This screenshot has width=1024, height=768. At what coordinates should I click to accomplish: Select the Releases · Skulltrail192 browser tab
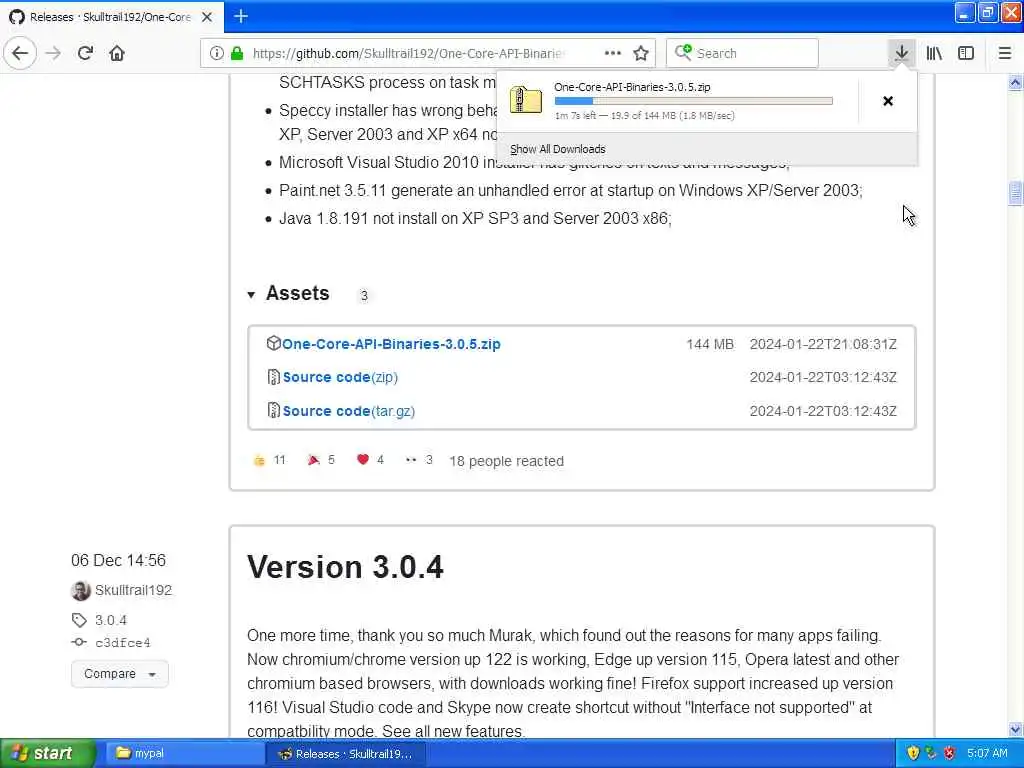pyautogui.click(x=111, y=17)
